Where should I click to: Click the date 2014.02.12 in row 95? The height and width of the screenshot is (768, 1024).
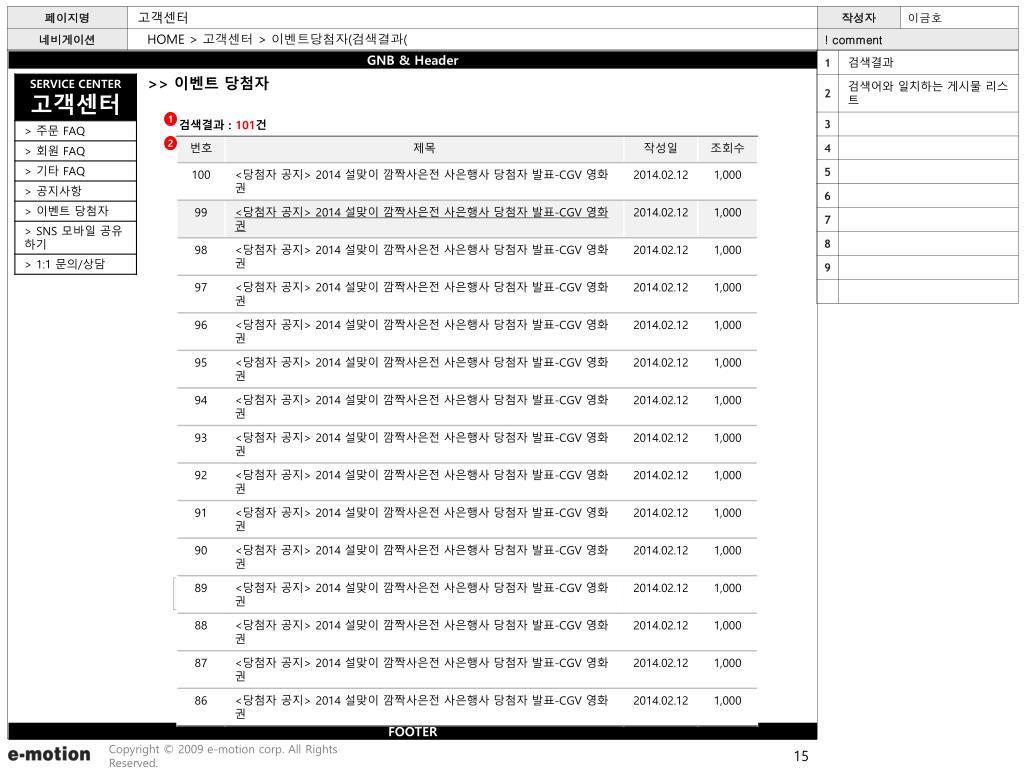(x=660, y=362)
